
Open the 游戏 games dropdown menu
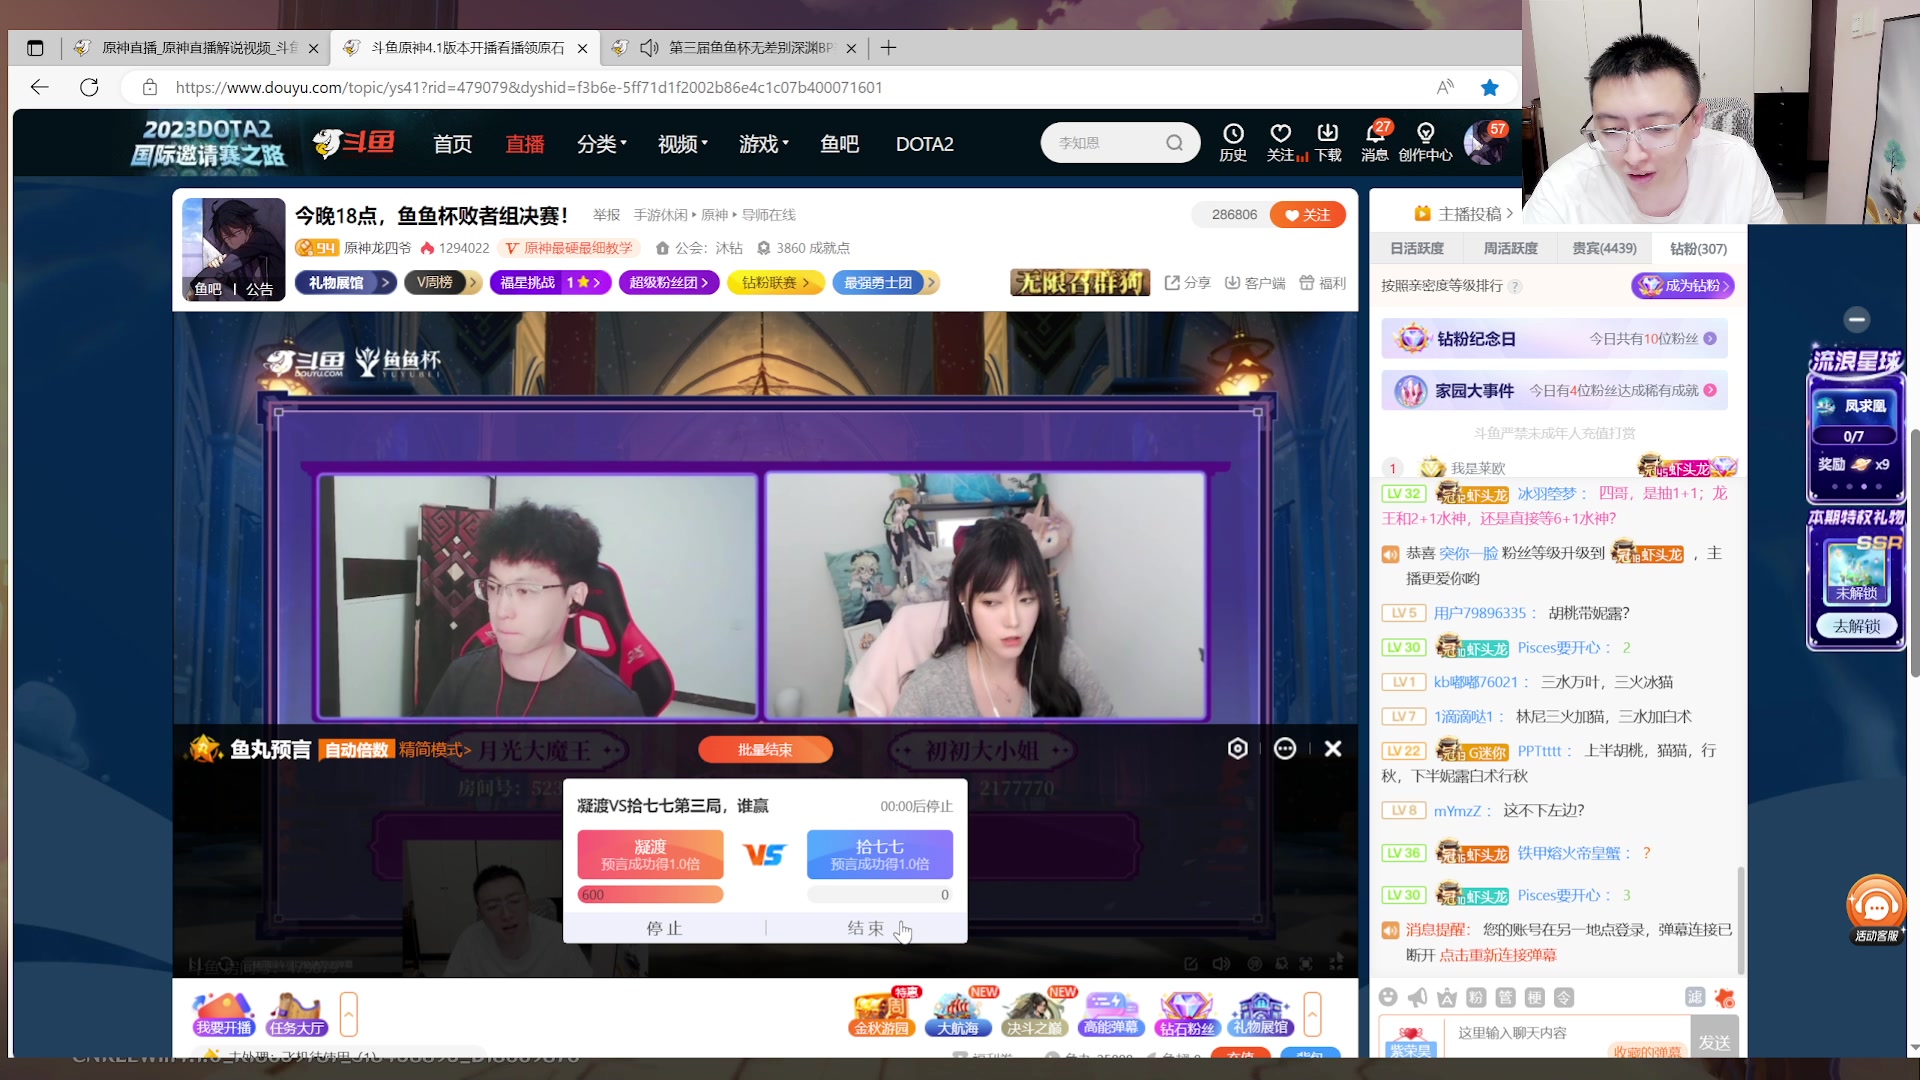click(763, 144)
